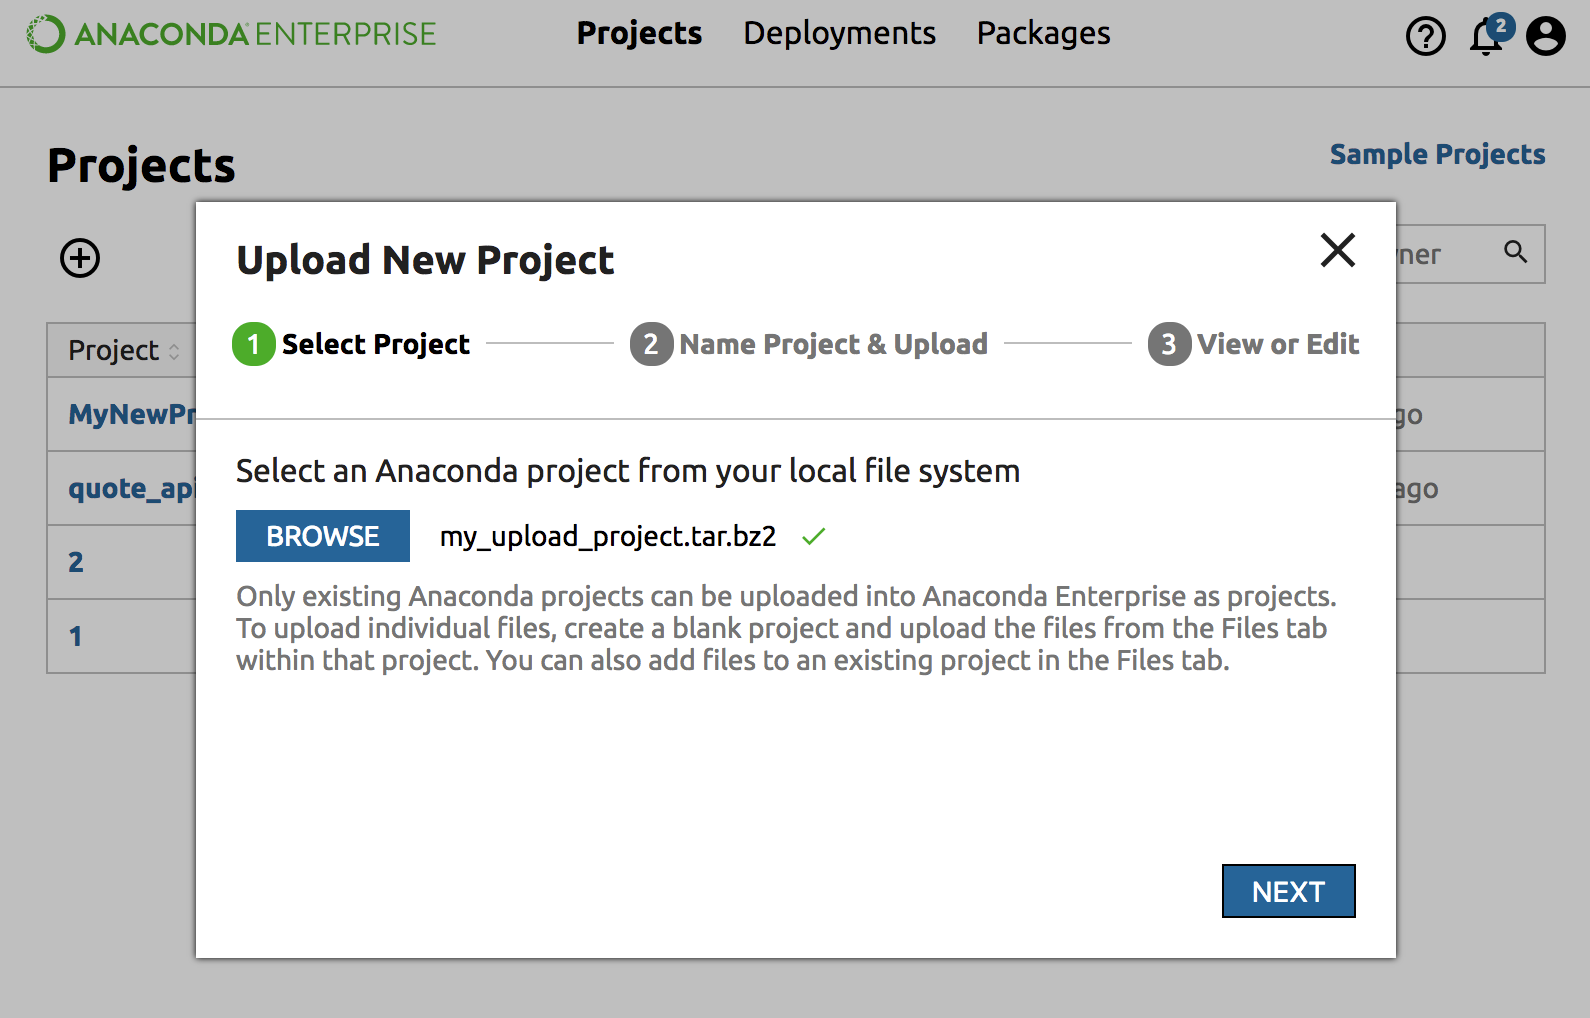Viewport: 1590px width, 1018px height.
Task: Click the Anaconda Enterprise logo
Action: (231, 34)
